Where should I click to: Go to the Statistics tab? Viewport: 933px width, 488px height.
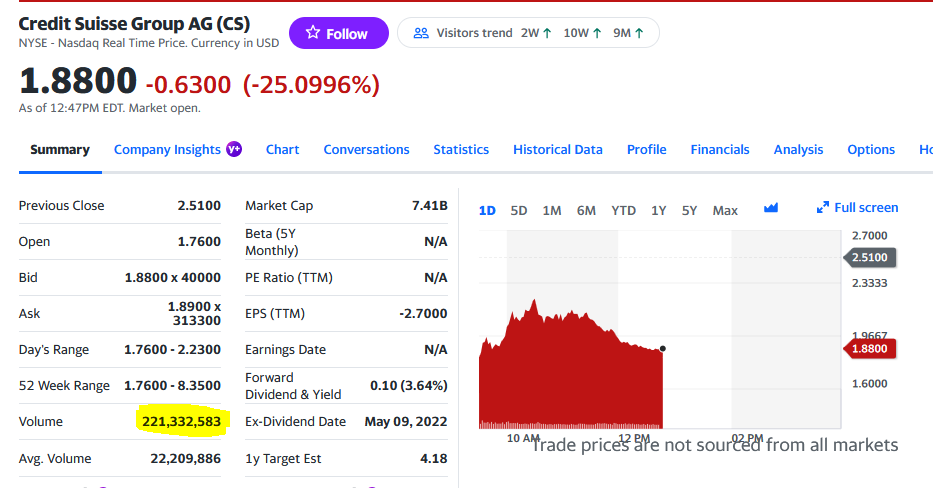tap(461, 150)
